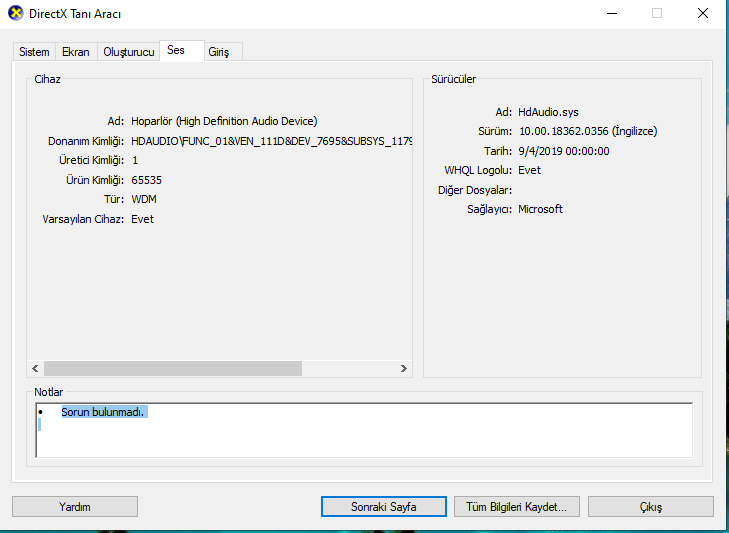Click the WHQL Logolu value Evet
This screenshot has height=533, width=729.
point(530,170)
